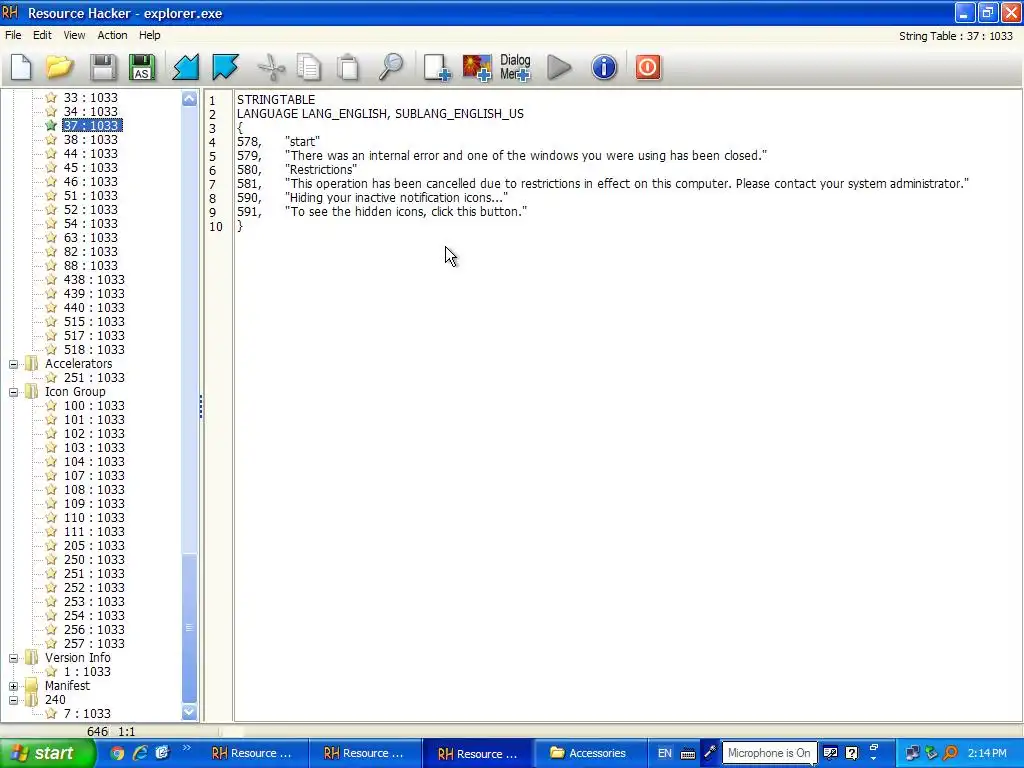Screen dimensions: 1024x768
Task: Click the Cut scissors icon
Action: click(271, 67)
